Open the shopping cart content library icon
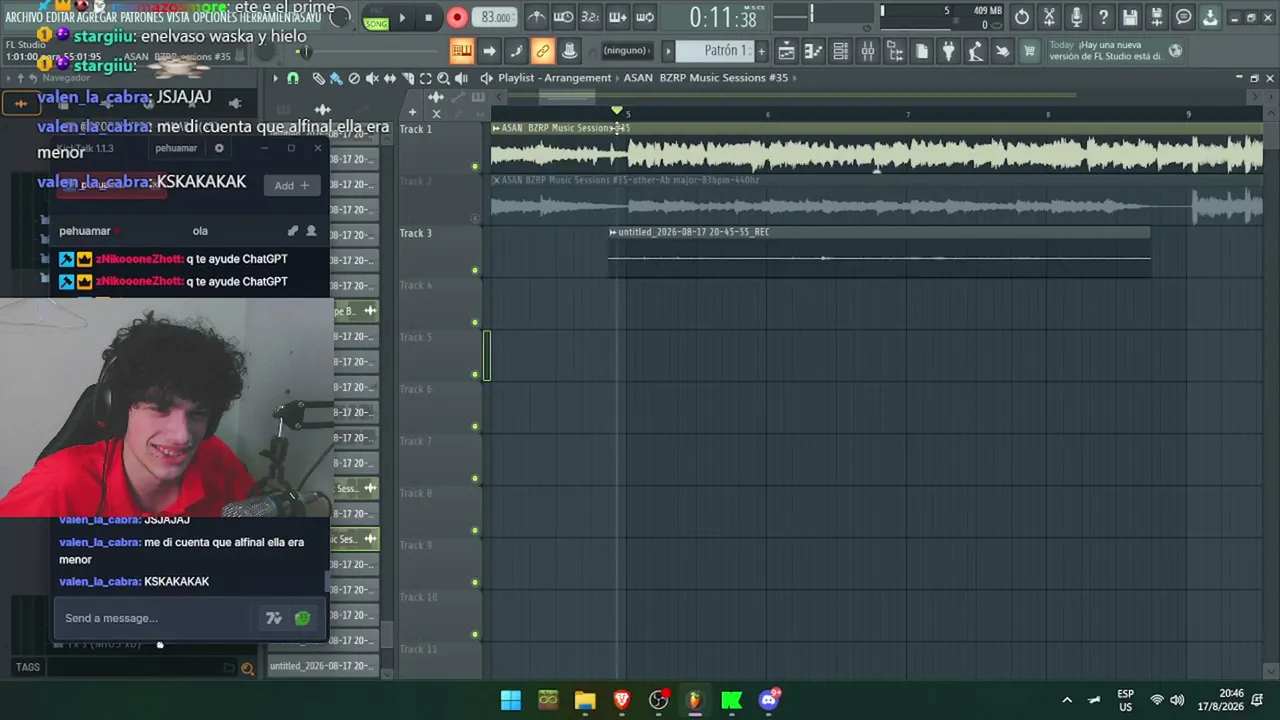1280x720 pixels. 1029,51
